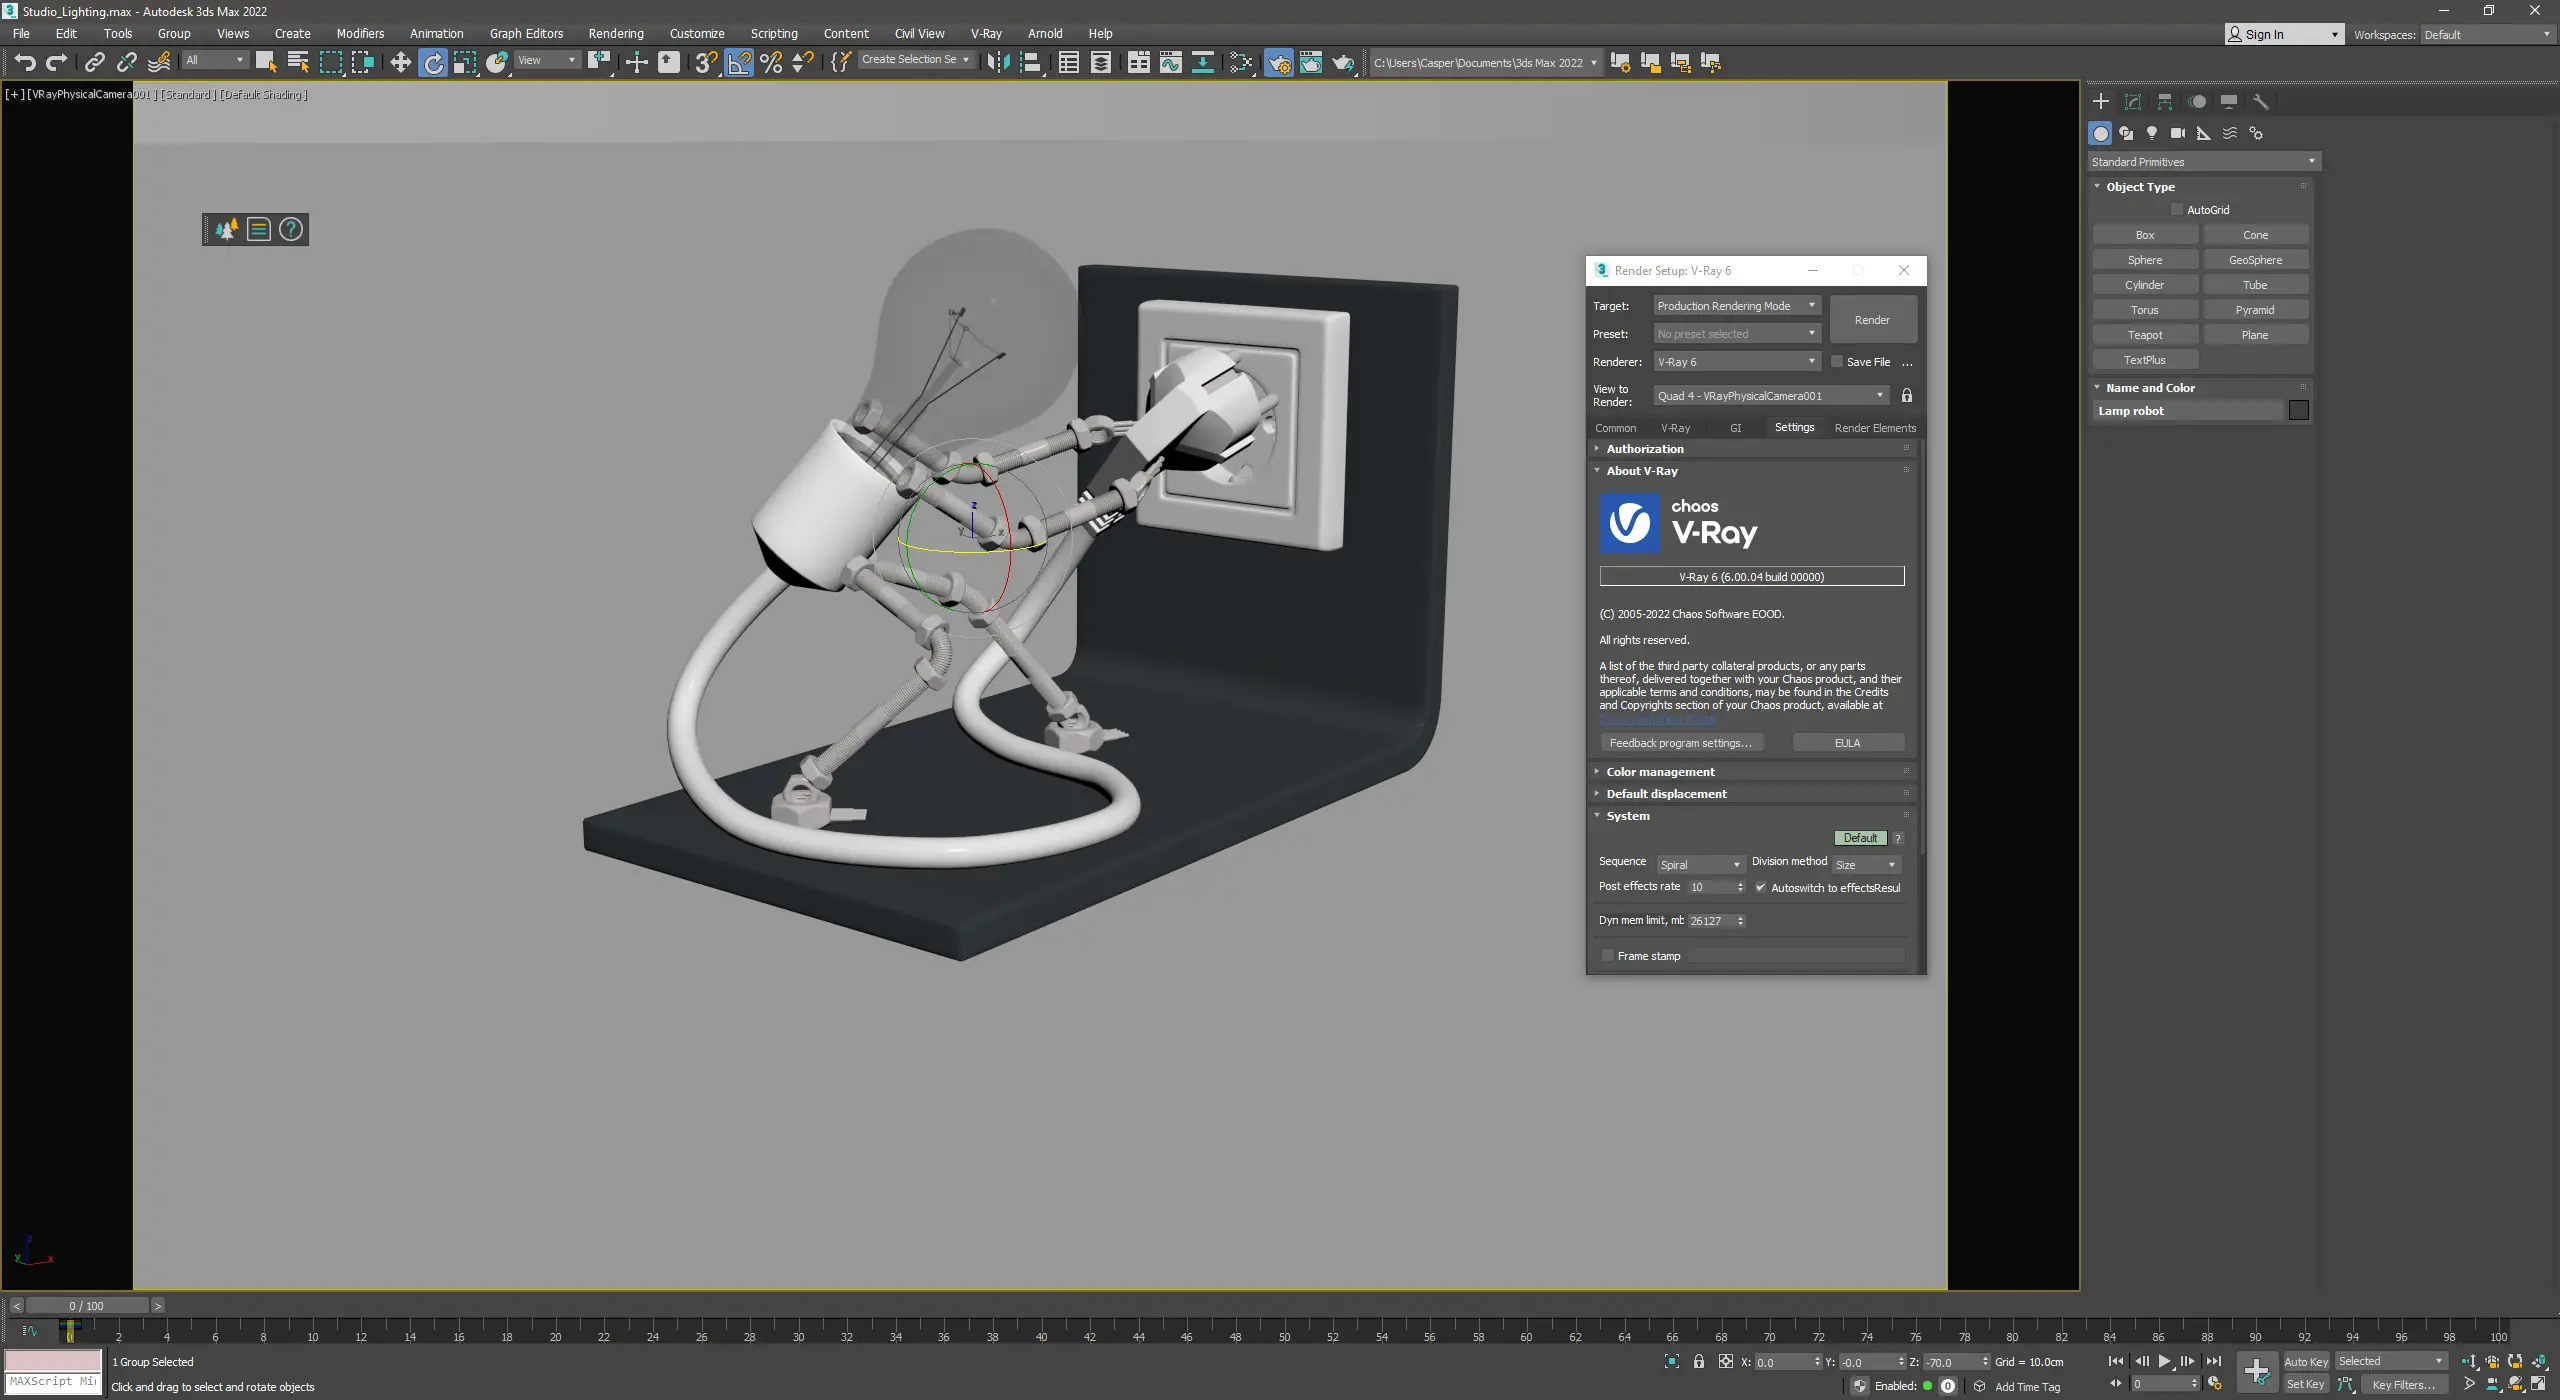Open Standard Primitives dropdown

click(x=2203, y=162)
